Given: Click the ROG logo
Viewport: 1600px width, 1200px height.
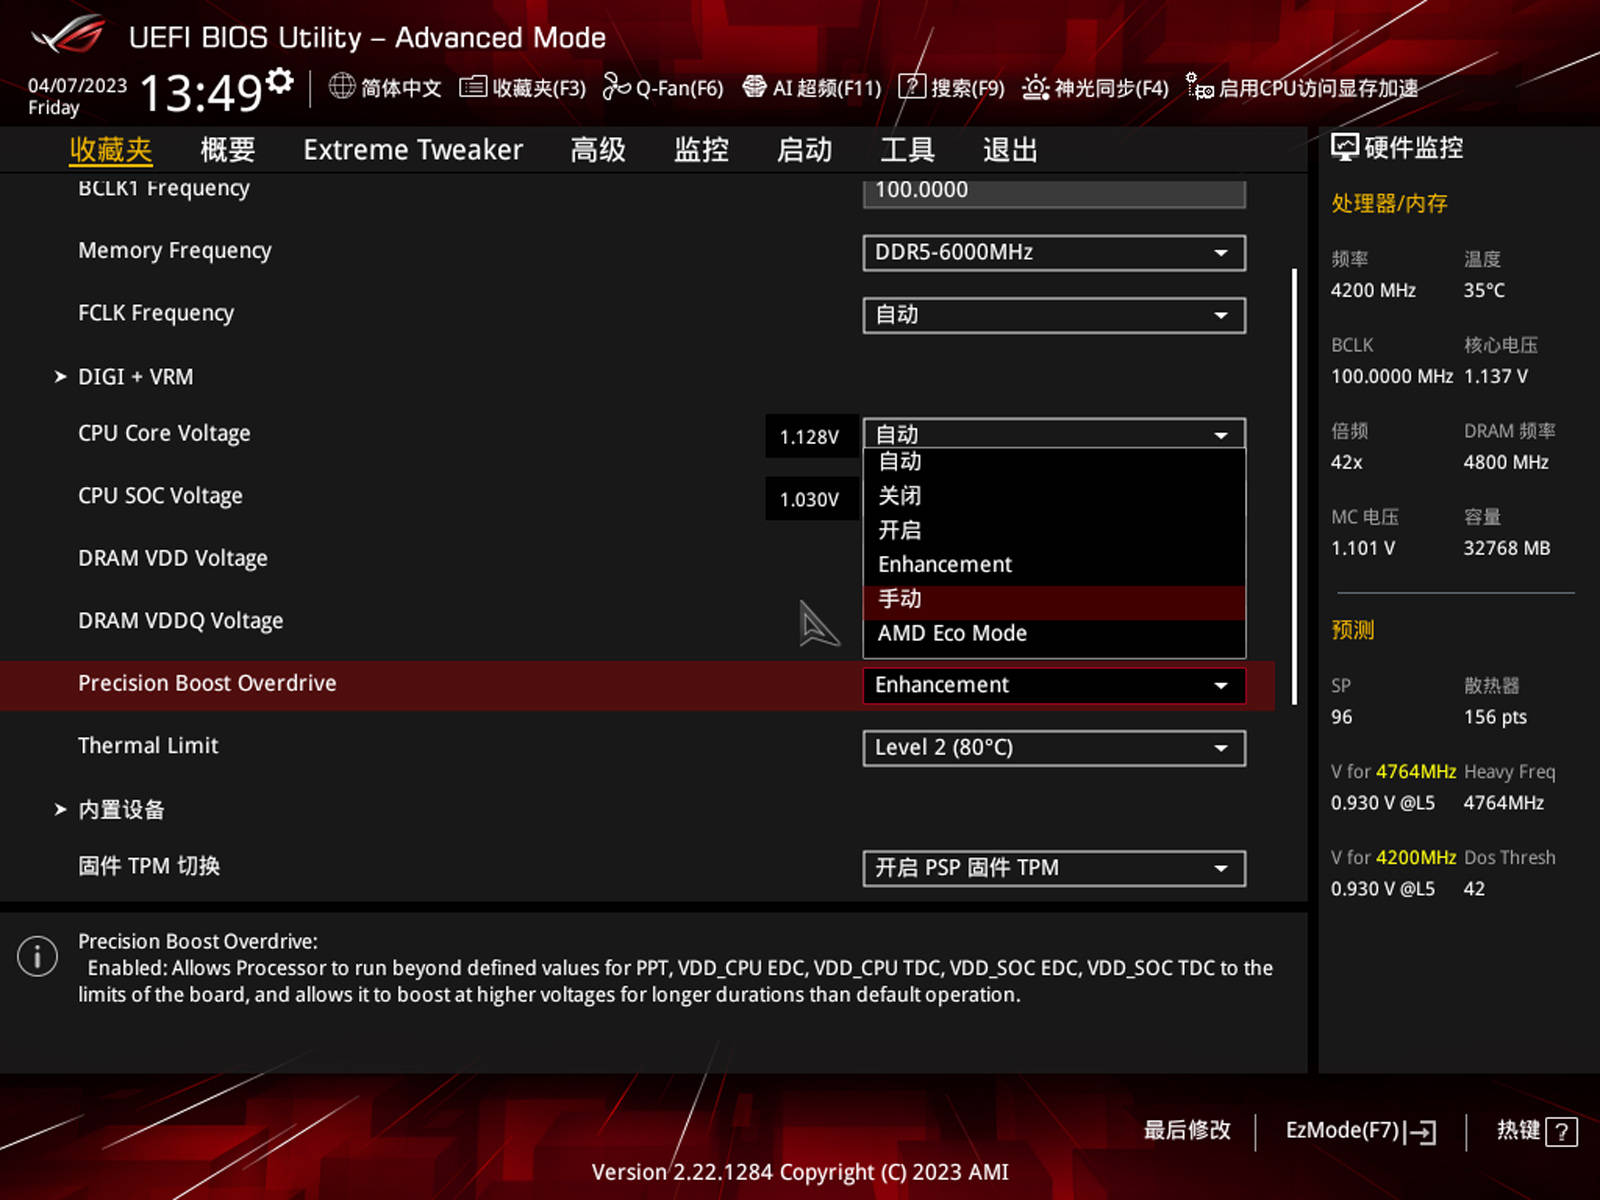Looking at the screenshot, I should [68, 34].
